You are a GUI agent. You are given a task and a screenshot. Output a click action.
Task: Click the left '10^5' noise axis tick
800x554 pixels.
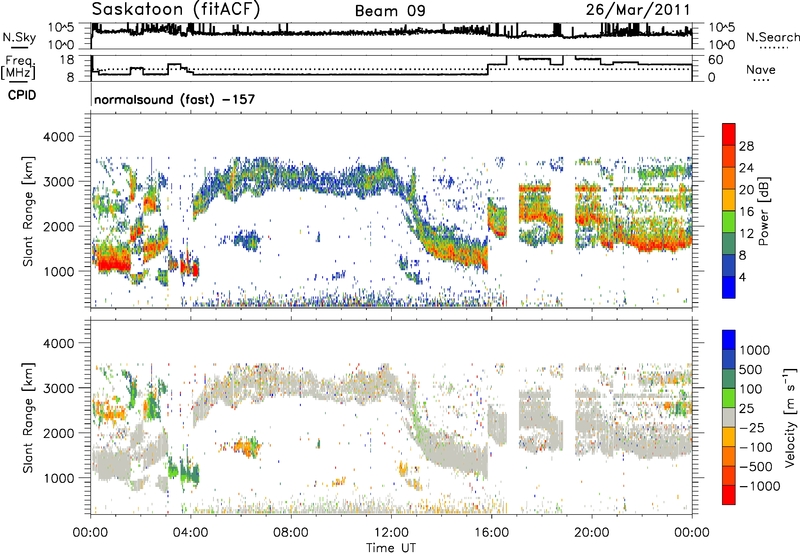(61, 27)
